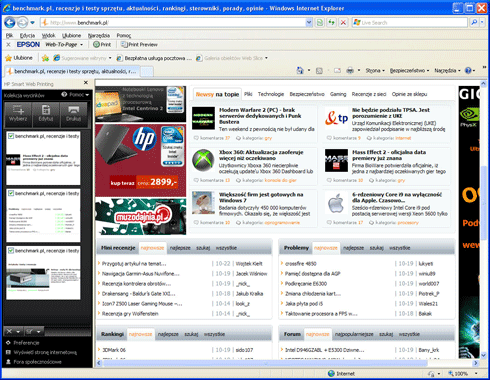Open the new tab button
Viewport: 490px width, 380px height.
coord(147,72)
